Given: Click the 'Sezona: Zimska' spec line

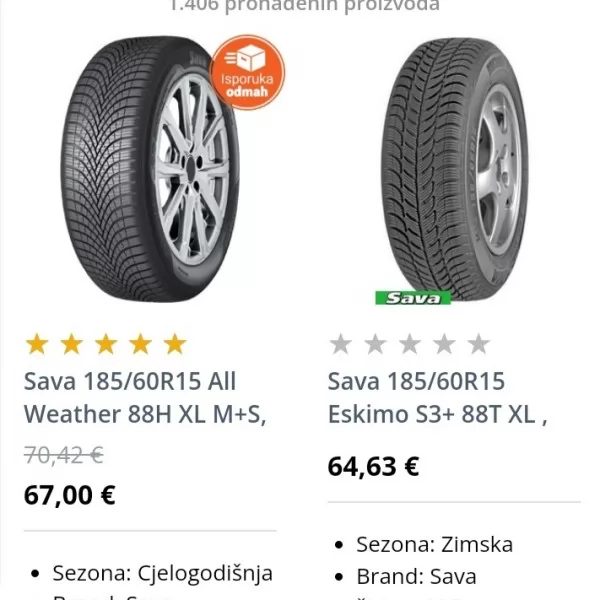Looking at the screenshot, I should 434,544.
